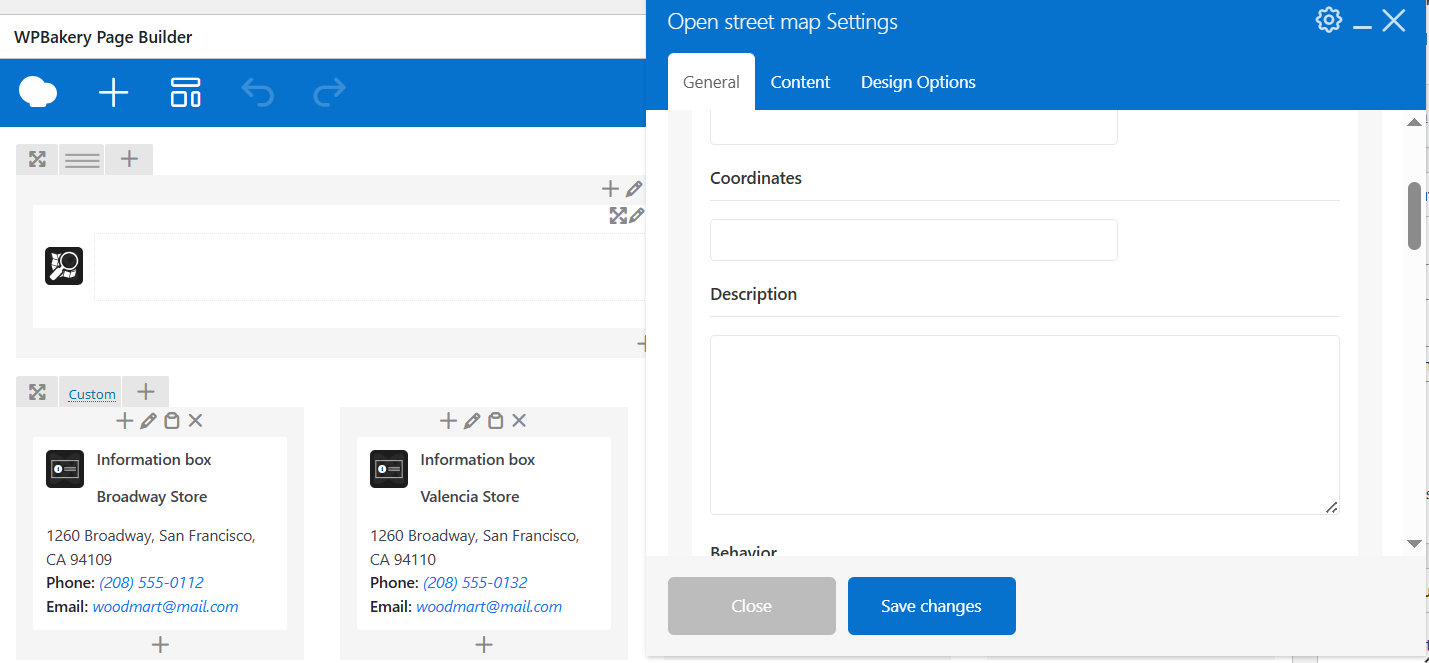Edit the Valencia Store column pencil icon
The height and width of the screenshot is (663, 1429).
coord(472,421)
